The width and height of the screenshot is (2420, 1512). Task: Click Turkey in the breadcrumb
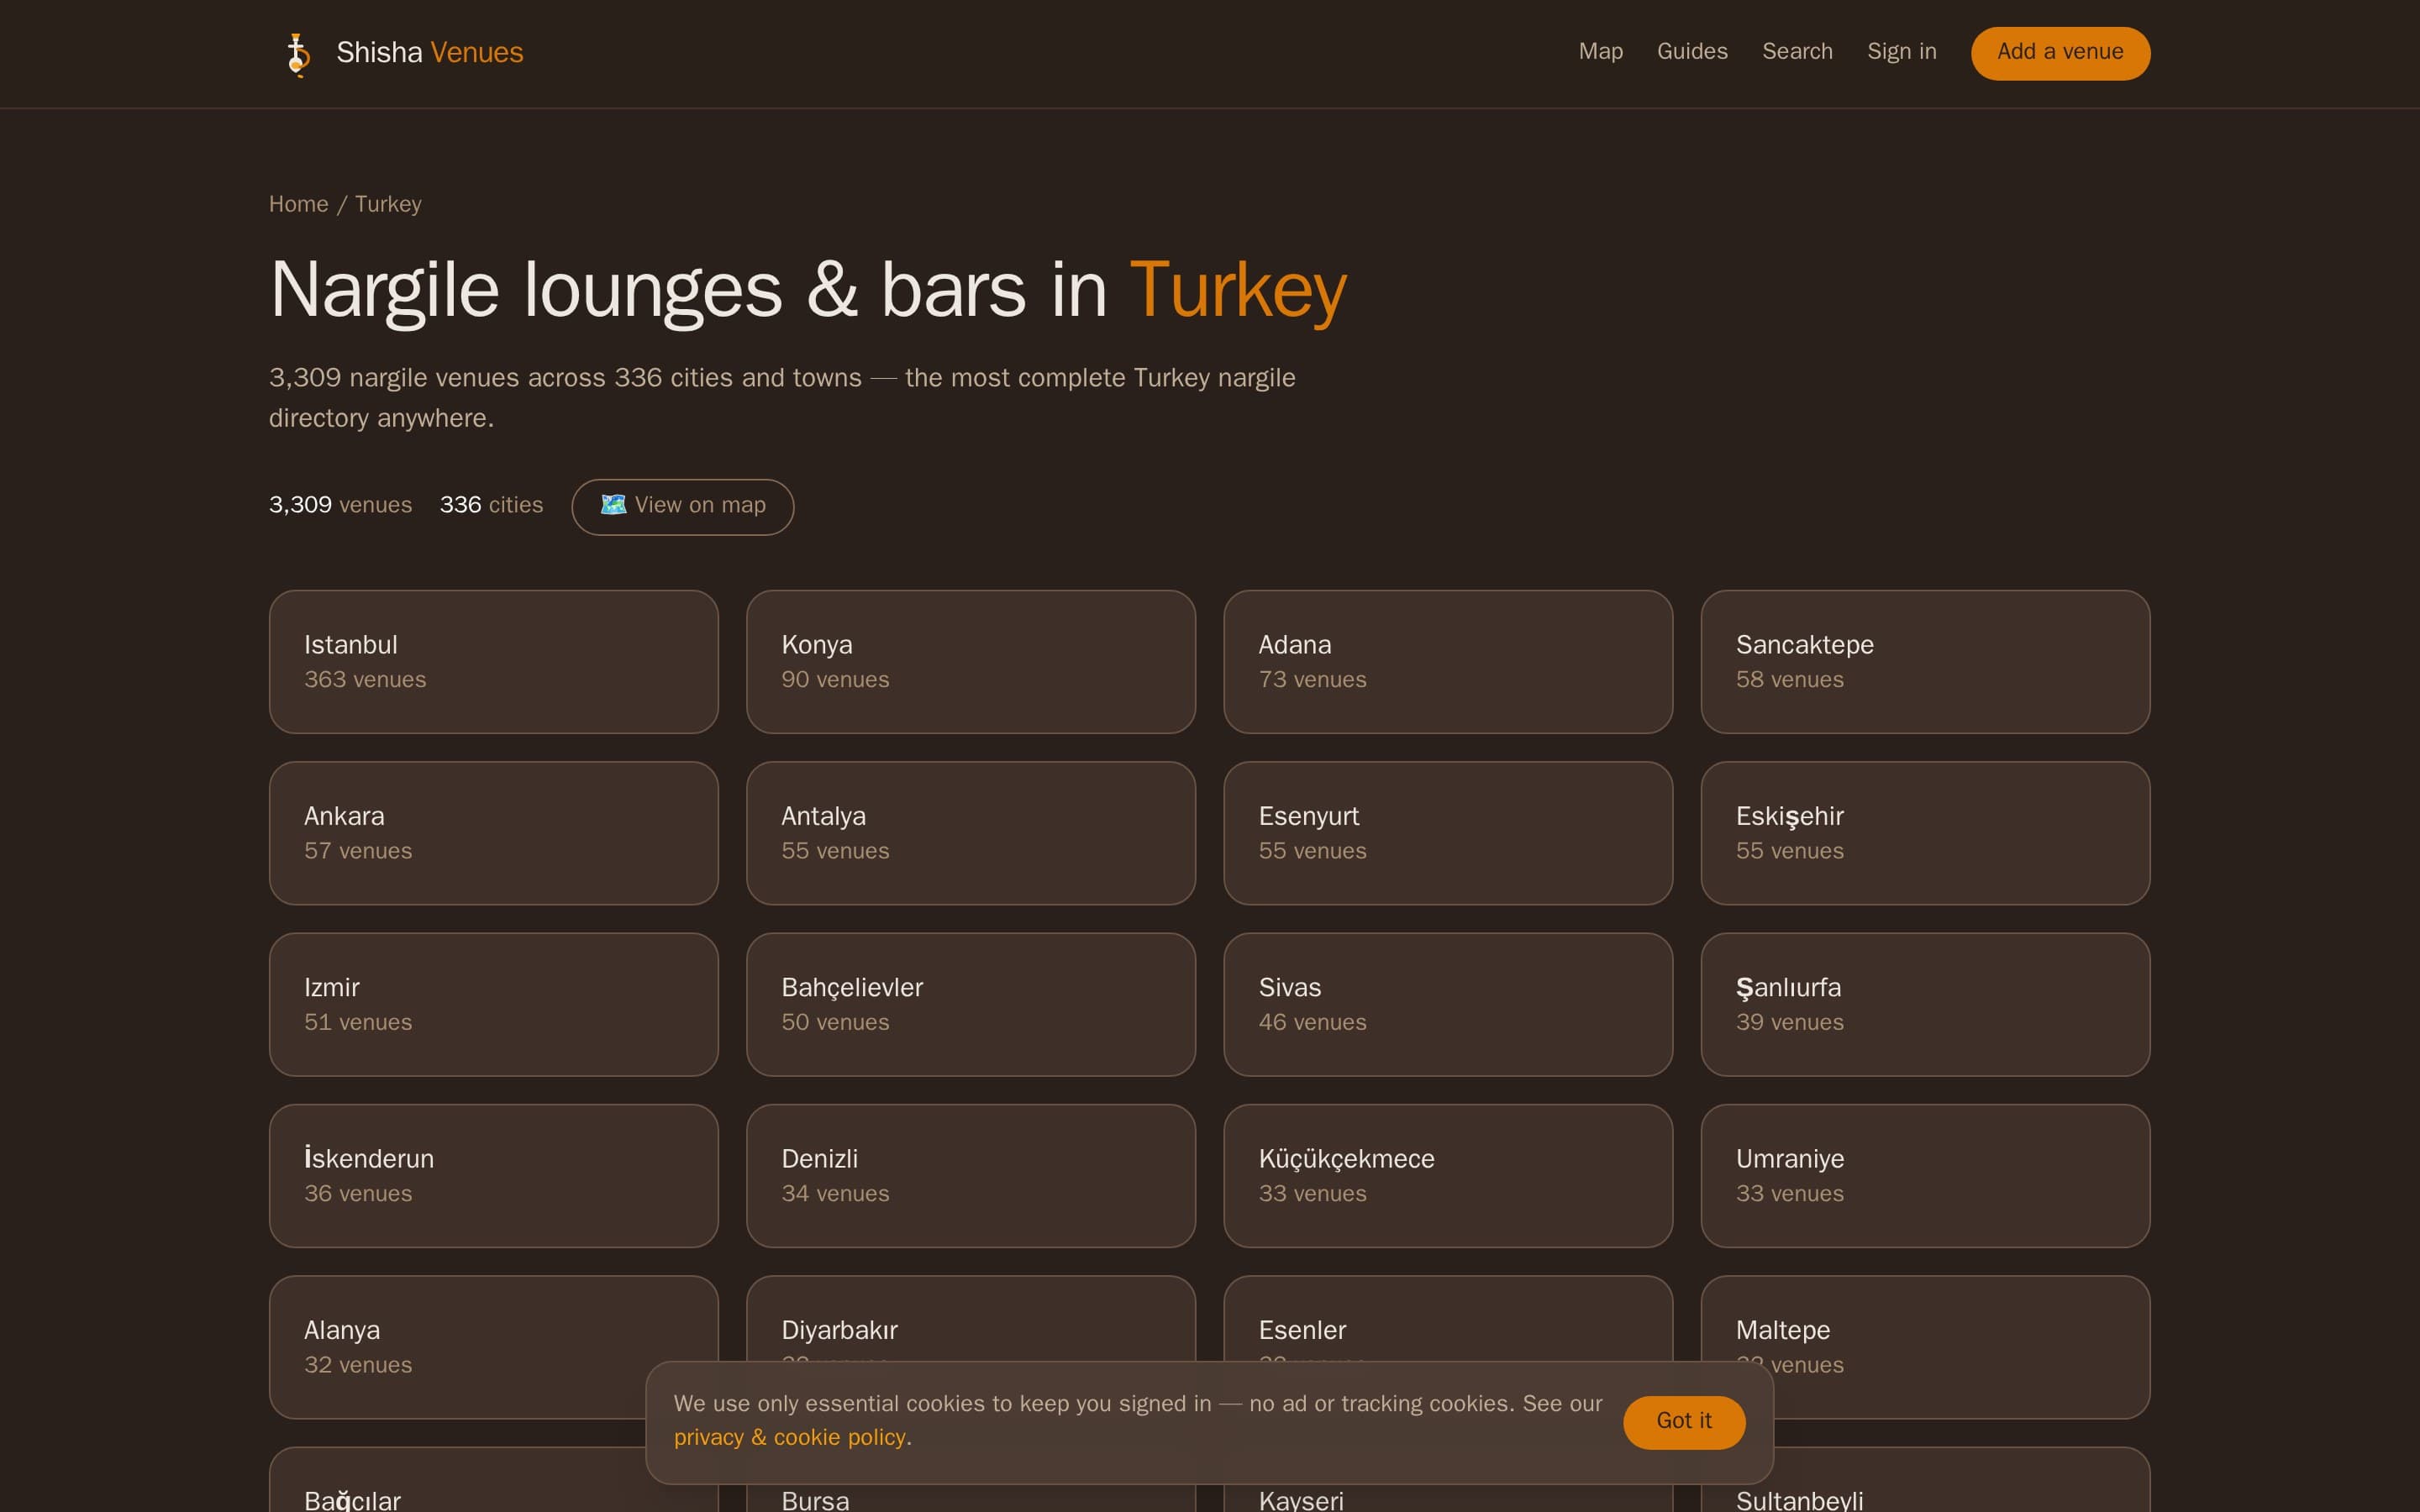coord(388,204)
